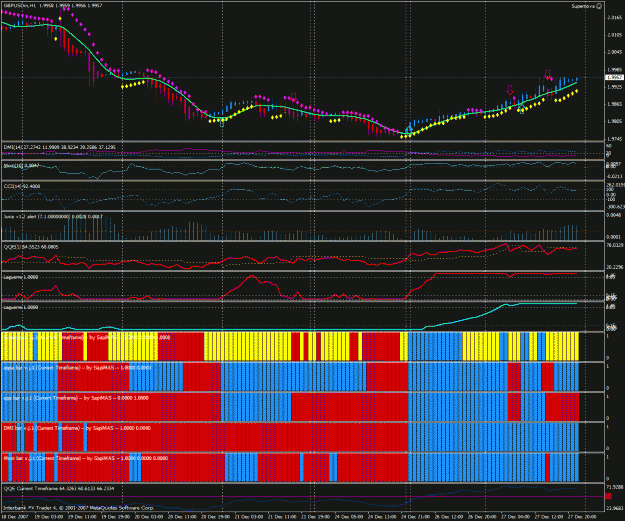Click price axis label 2.0105

tap(614, 35)
